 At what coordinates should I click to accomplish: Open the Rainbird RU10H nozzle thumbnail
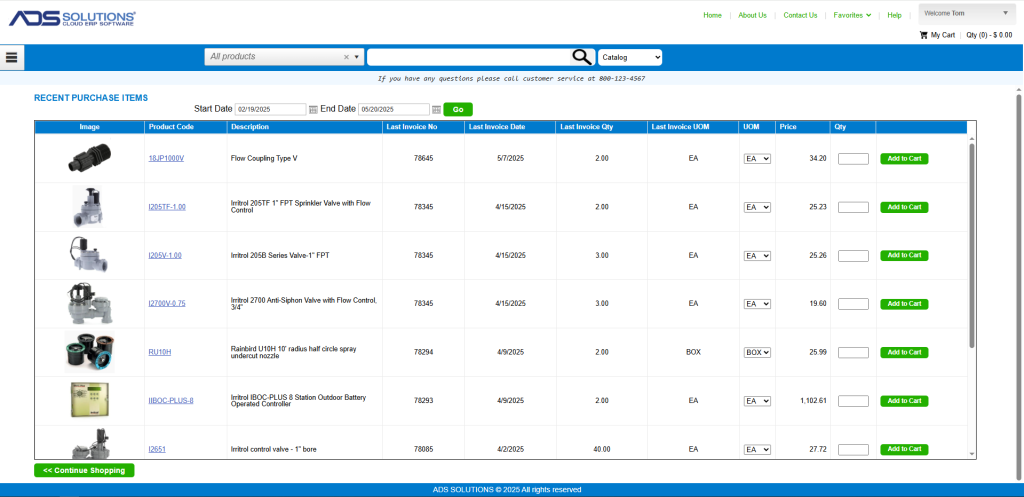point(89,351)
